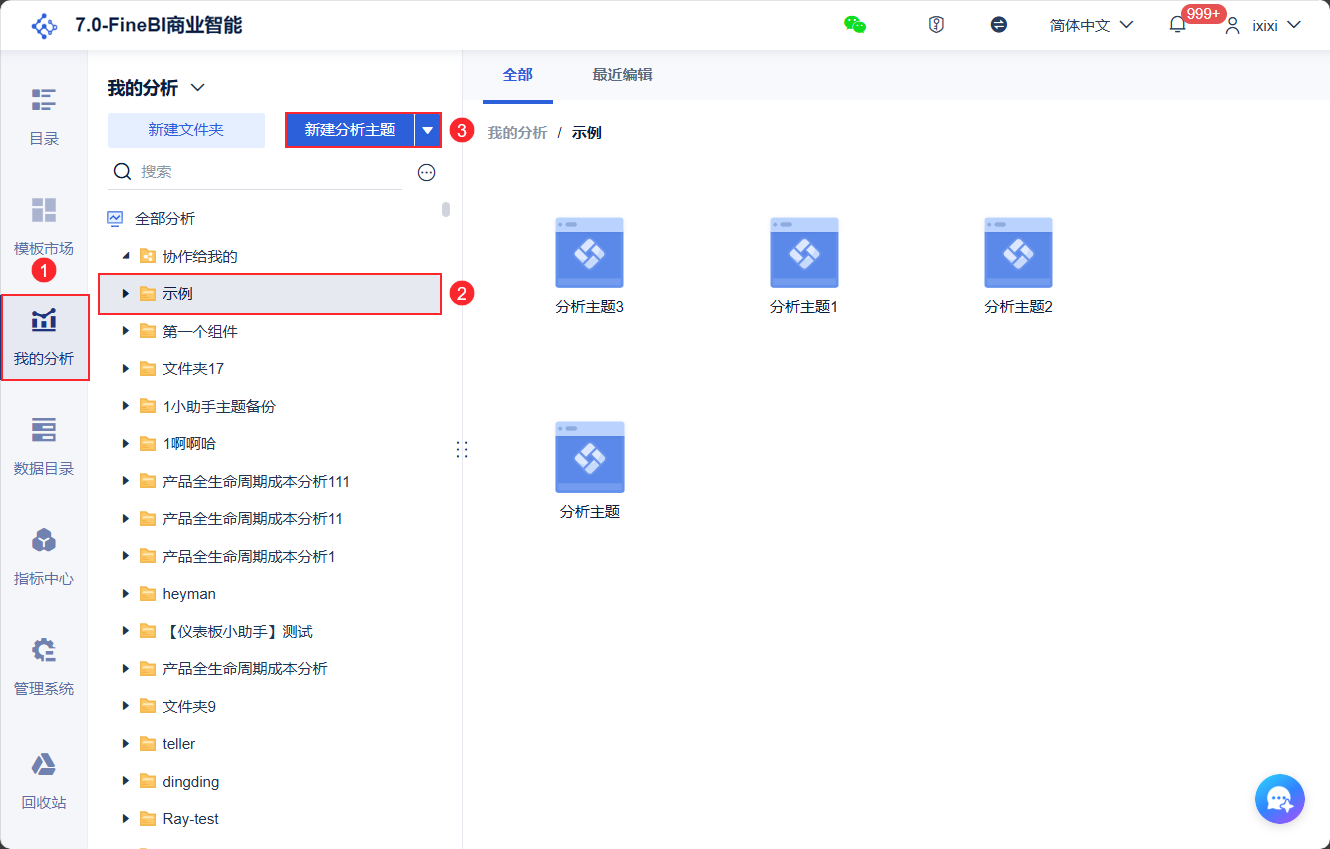1330x849 pixels.
Task: Expand the 1小助手主题备份 folder arrow
Action: coord(126,406)
